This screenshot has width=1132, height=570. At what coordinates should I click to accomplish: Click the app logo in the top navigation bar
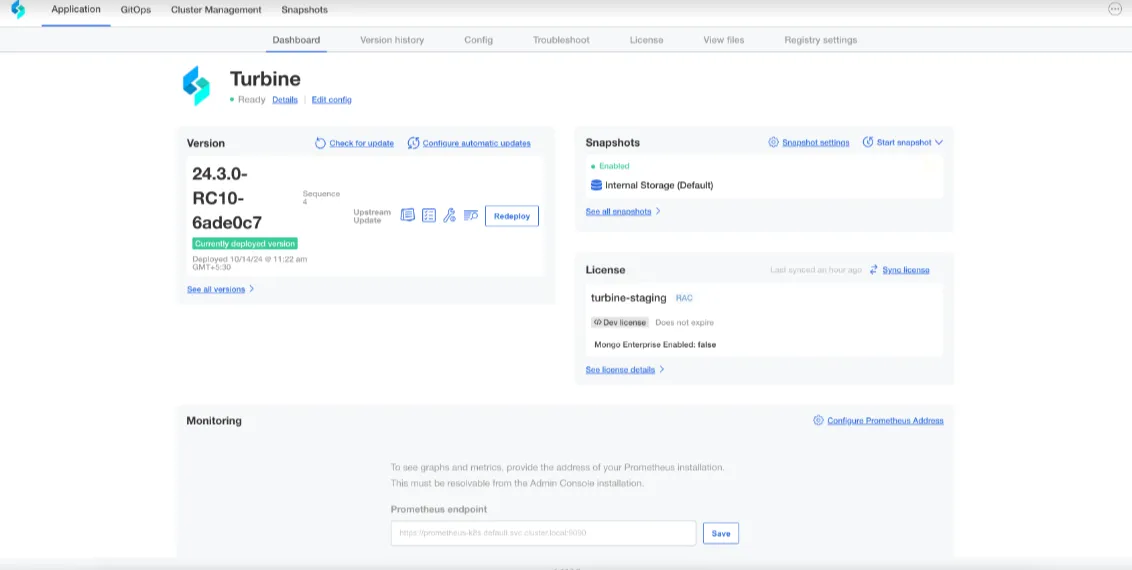click(x=18, y=10)
